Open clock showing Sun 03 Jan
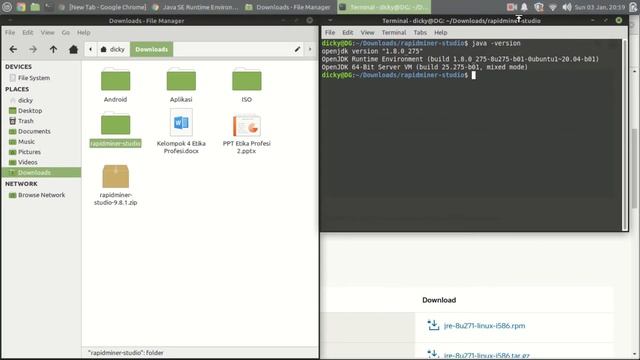Viewport: 640px width, 360px height. [x=599, y=7]
